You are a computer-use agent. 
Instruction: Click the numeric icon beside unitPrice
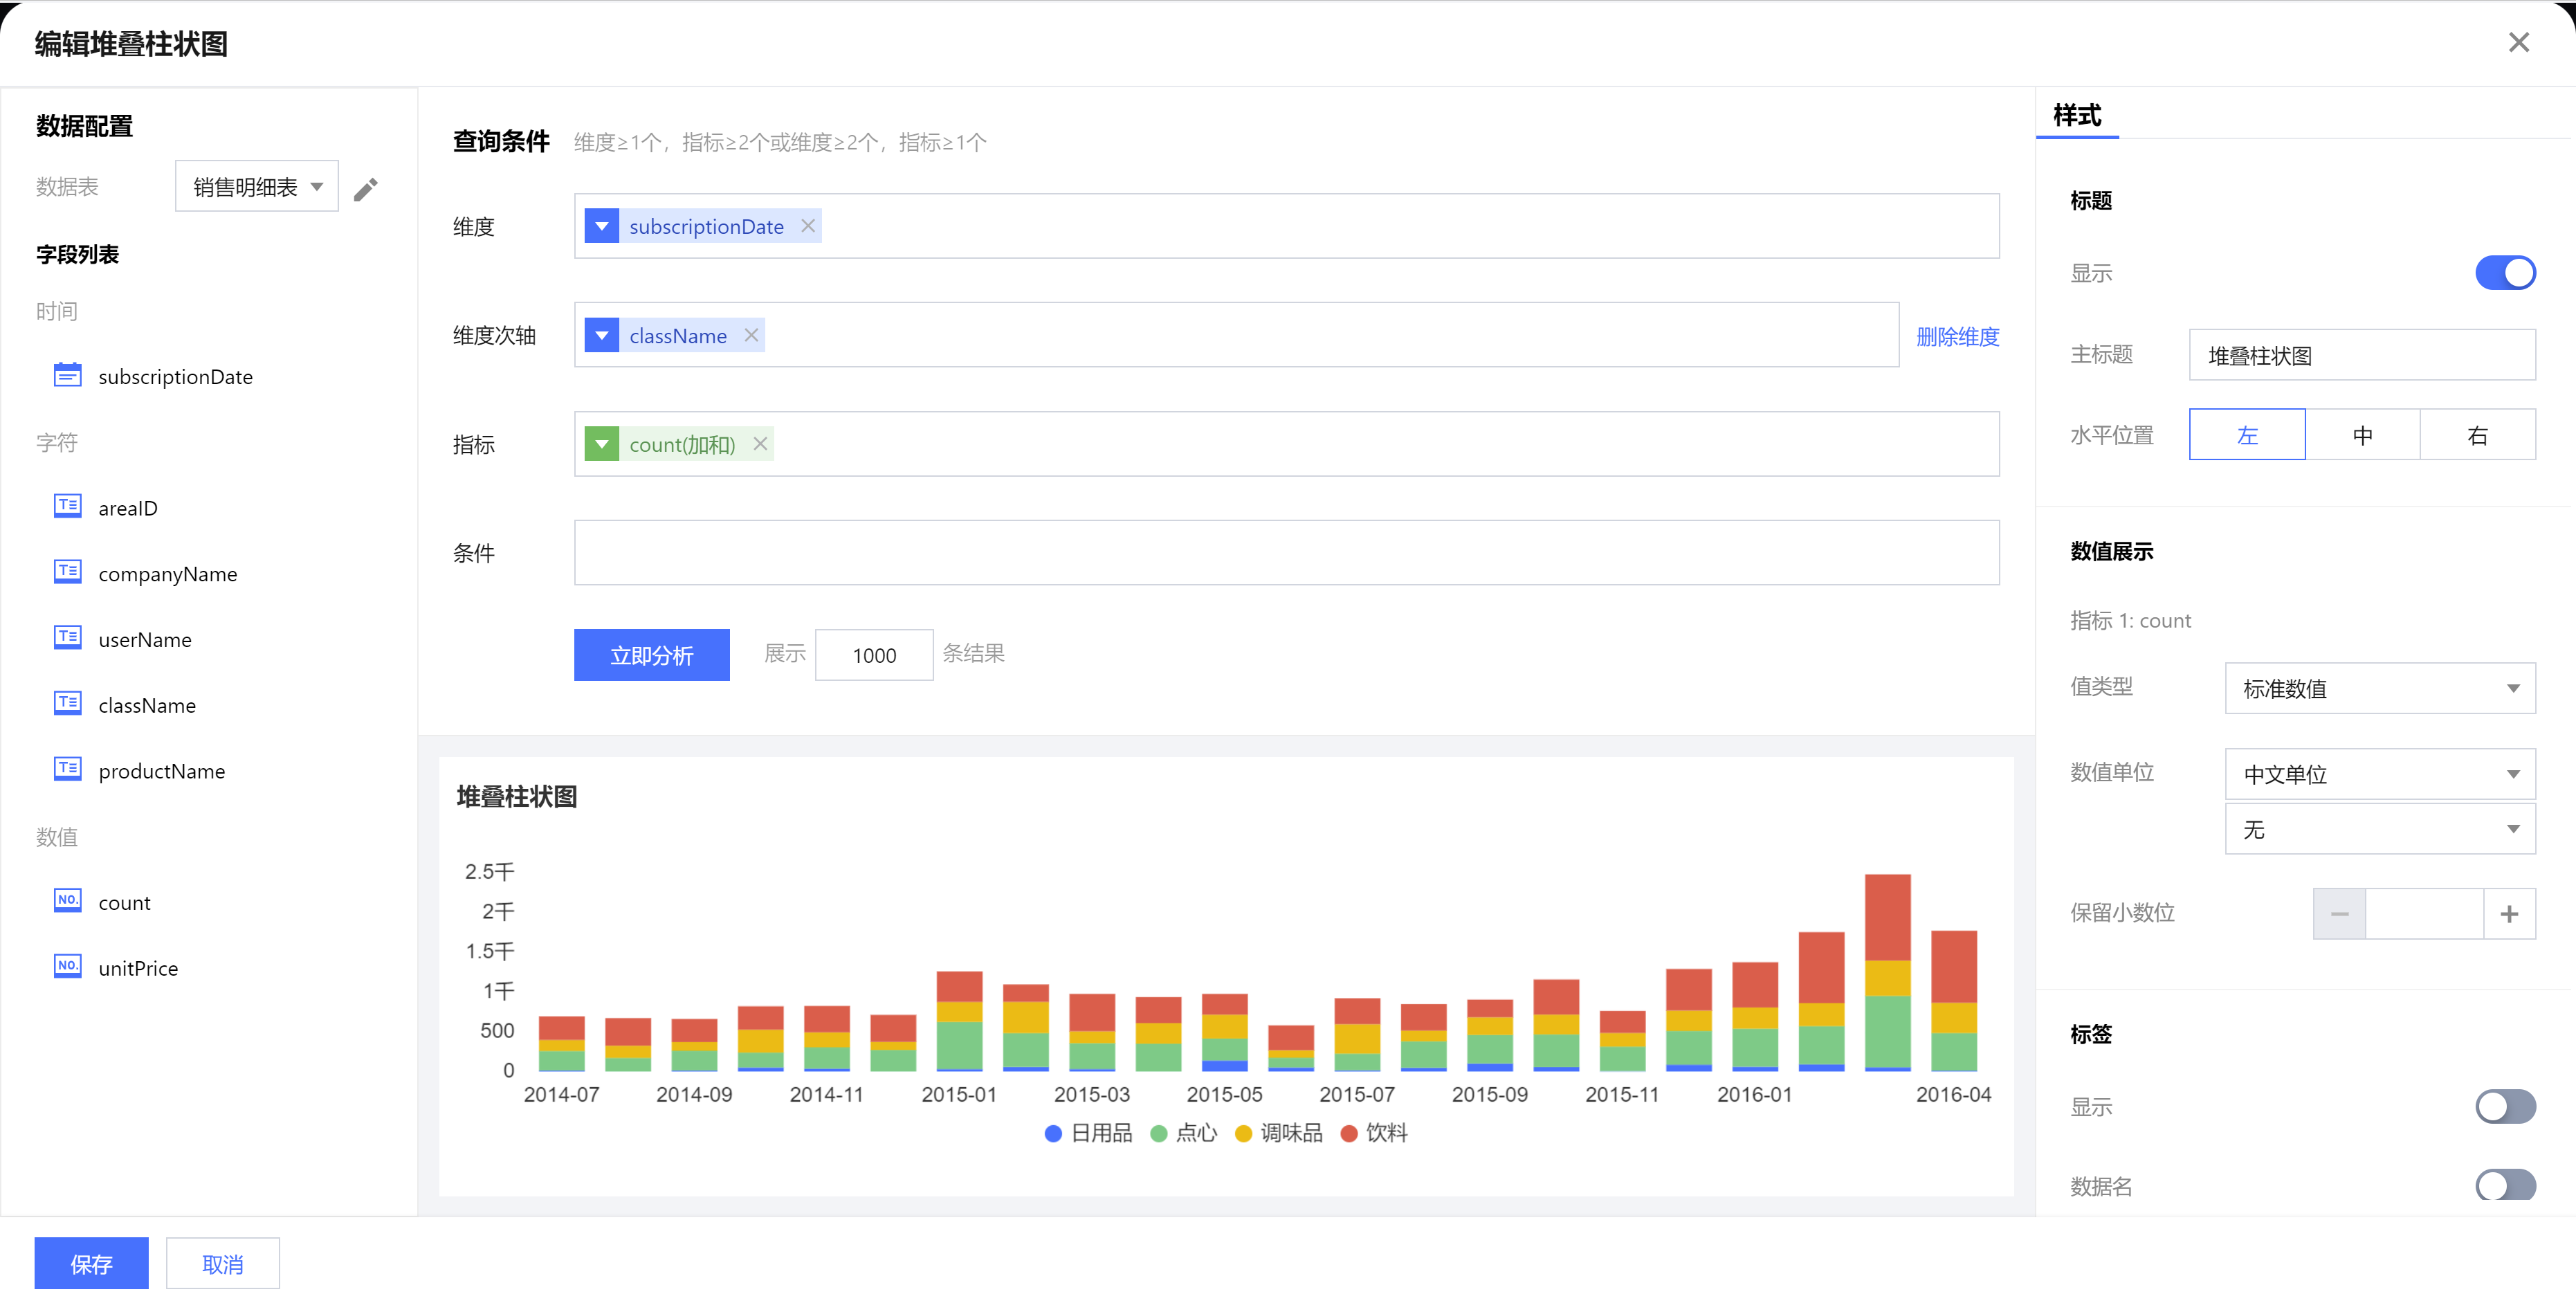pyautogui.click(x=67, y=966)
